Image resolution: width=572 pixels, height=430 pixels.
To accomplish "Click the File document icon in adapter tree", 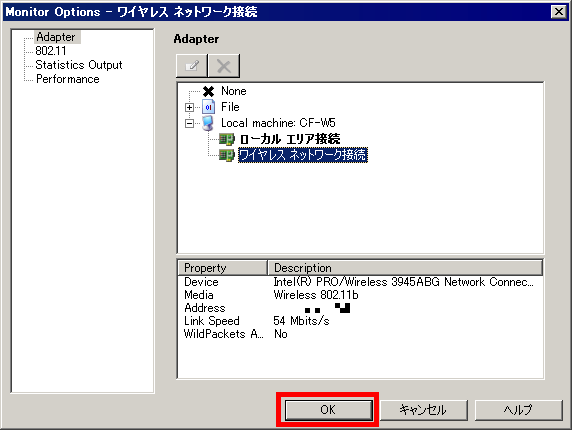I will pos(208,107).
